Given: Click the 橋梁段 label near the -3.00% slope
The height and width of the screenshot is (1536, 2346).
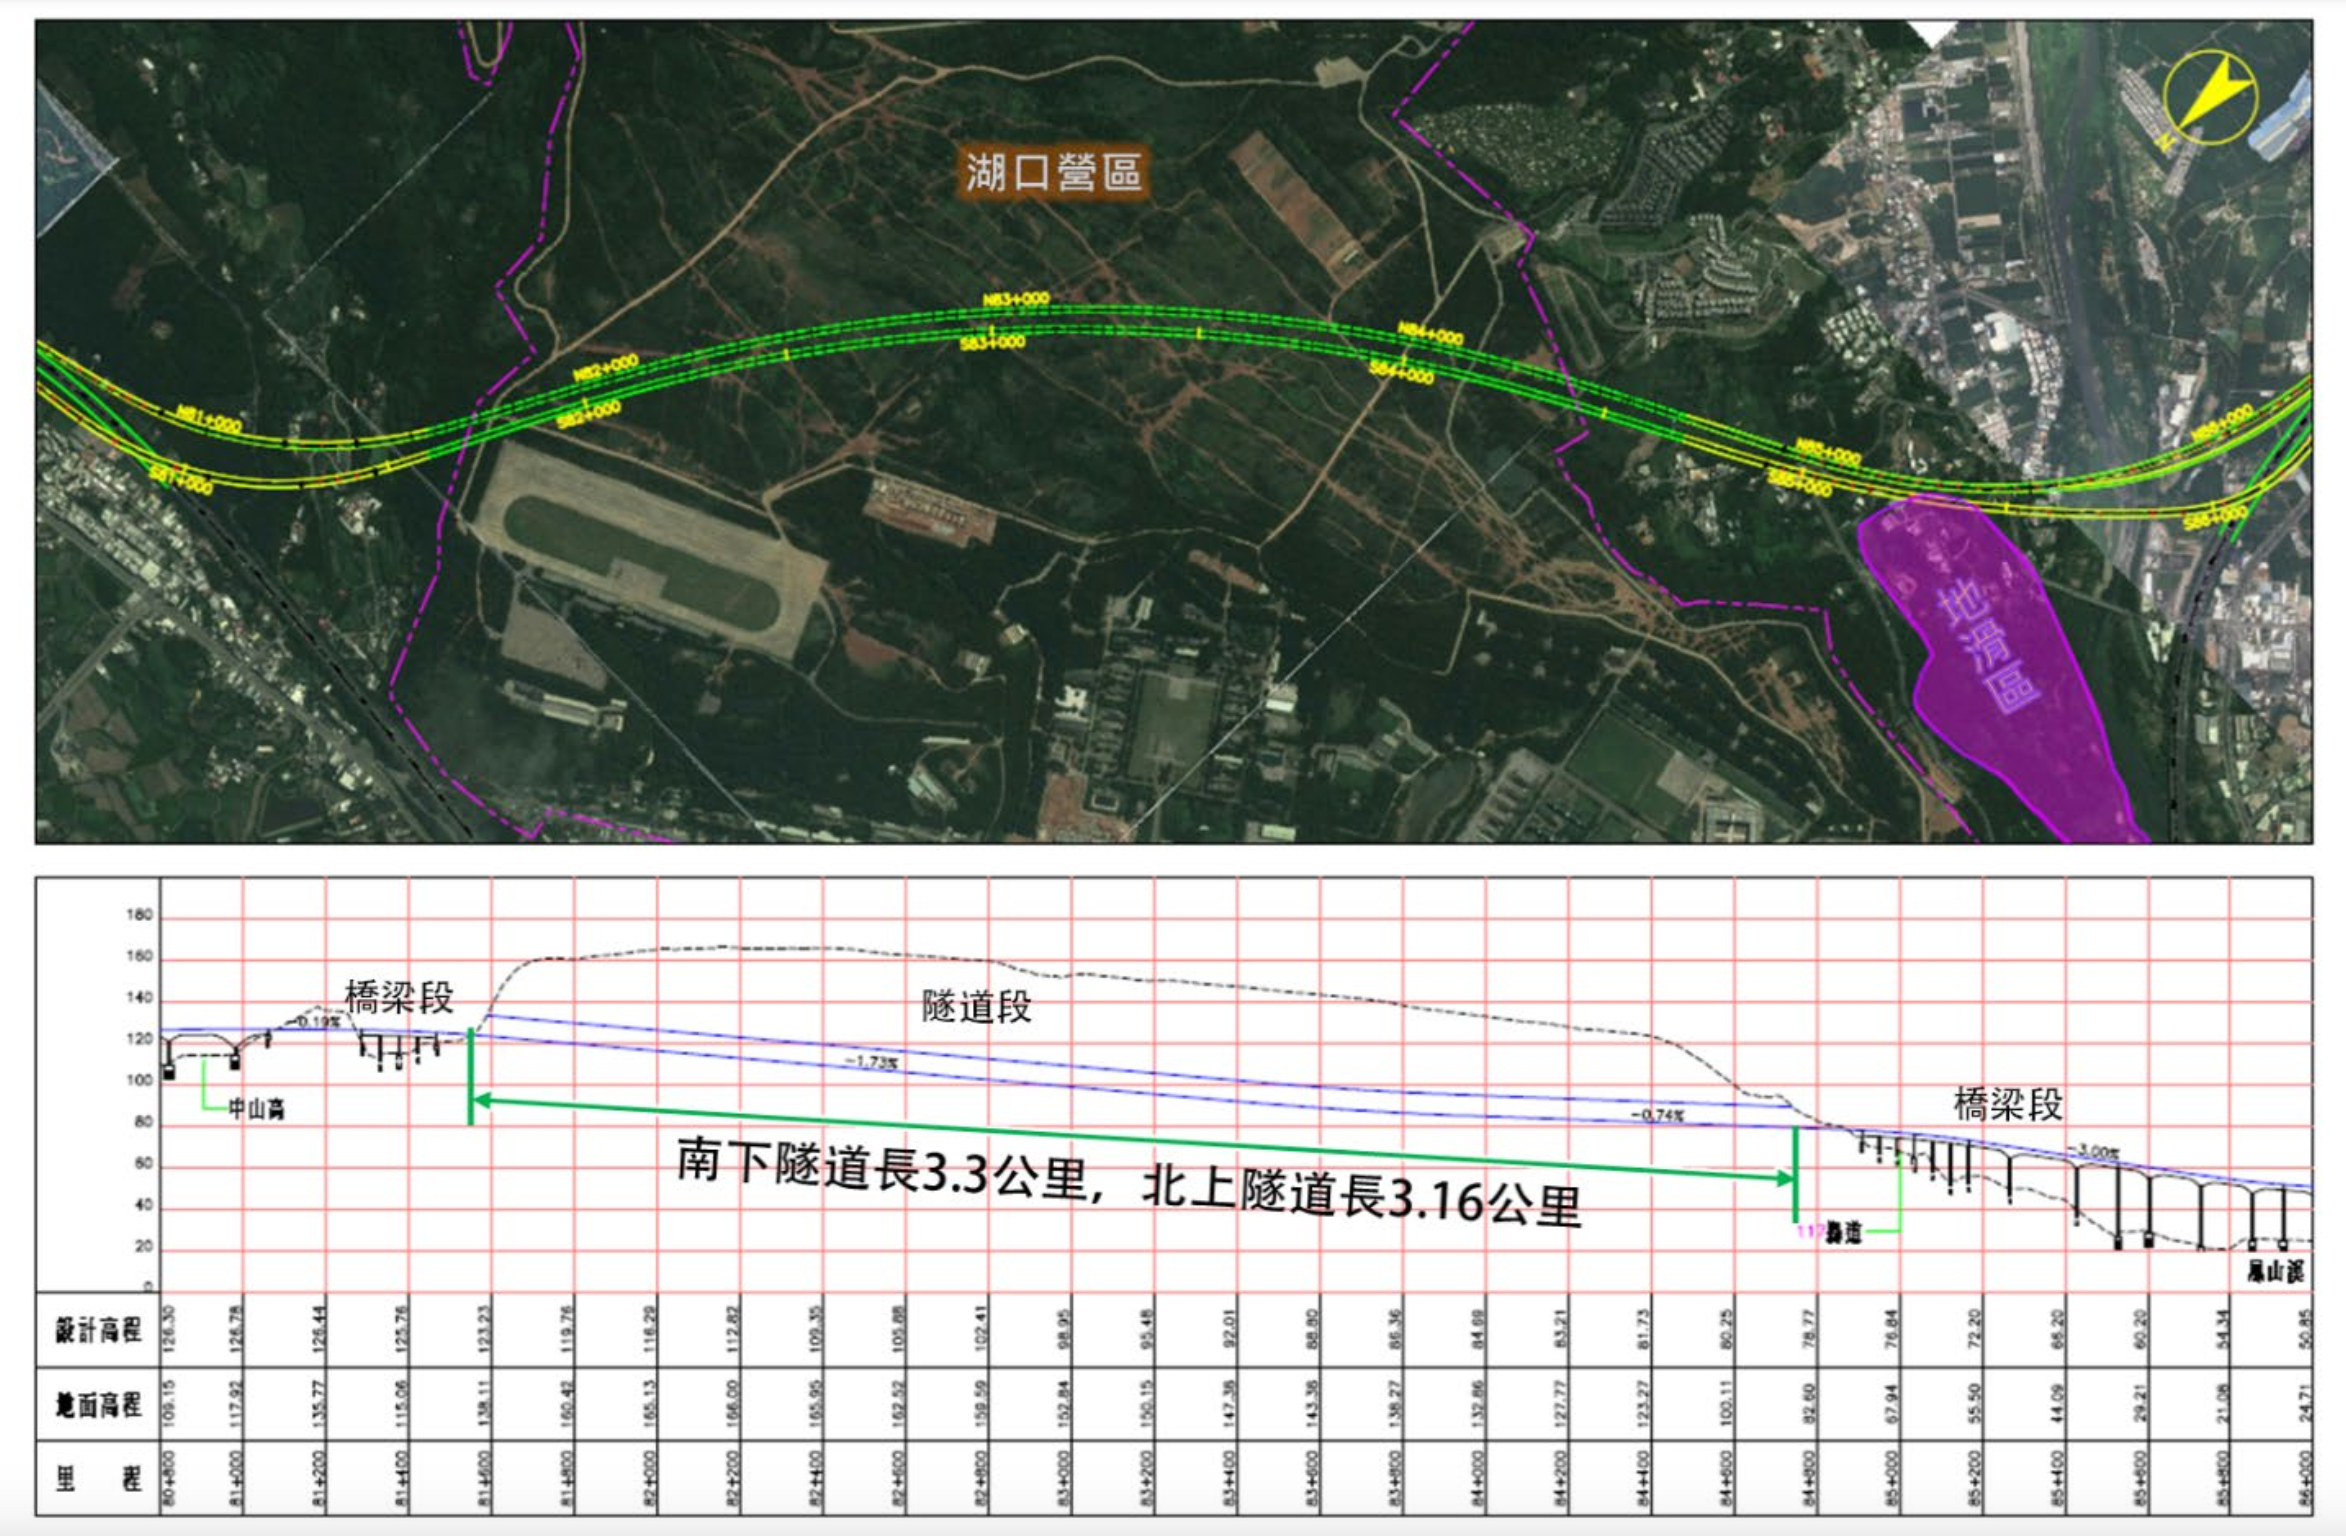Looking at the screenshot, I should point(2008,1104).
